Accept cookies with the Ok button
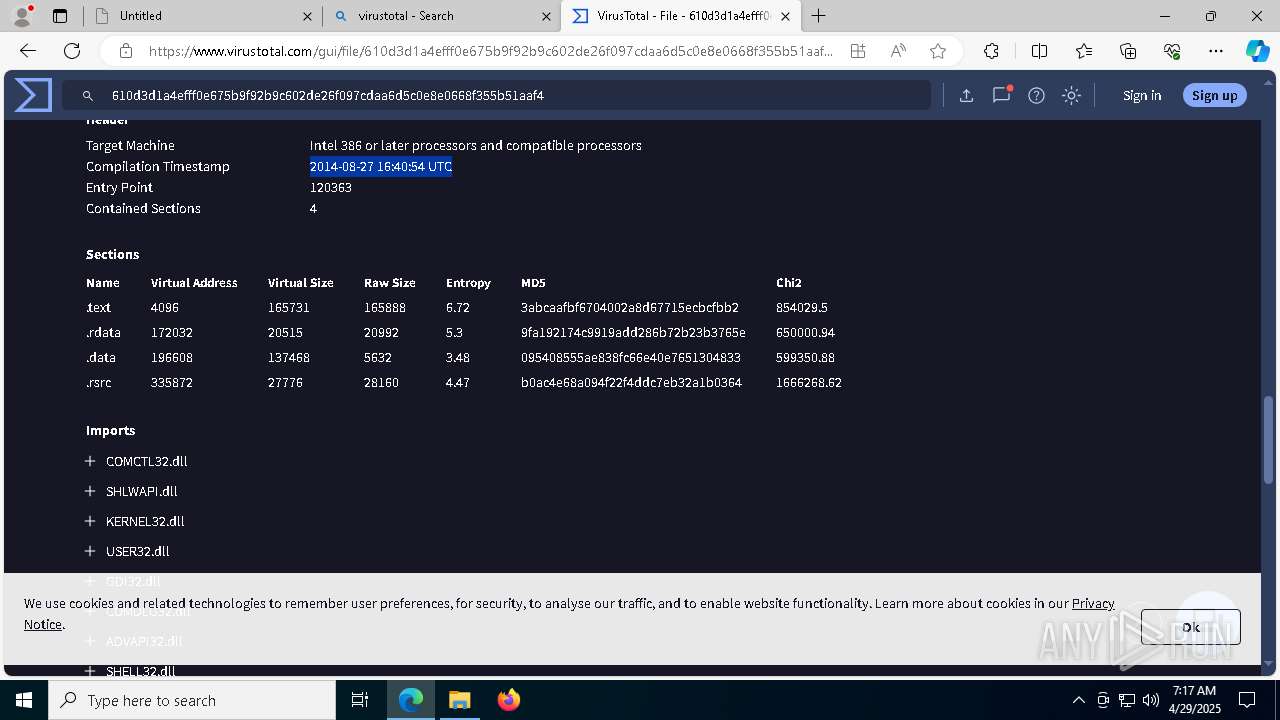 (x=1190, y=627)
